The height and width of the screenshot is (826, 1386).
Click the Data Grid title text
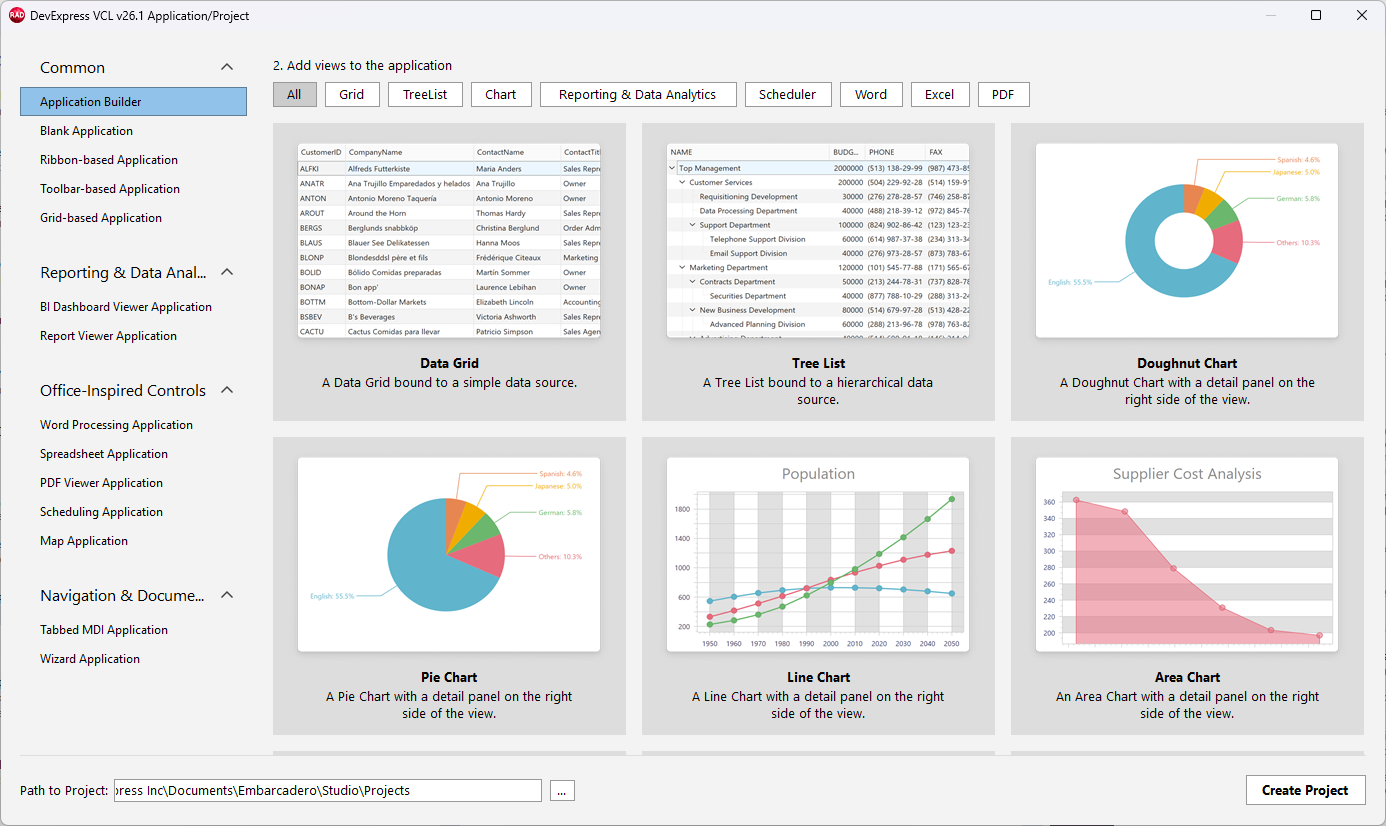(450, 364)
